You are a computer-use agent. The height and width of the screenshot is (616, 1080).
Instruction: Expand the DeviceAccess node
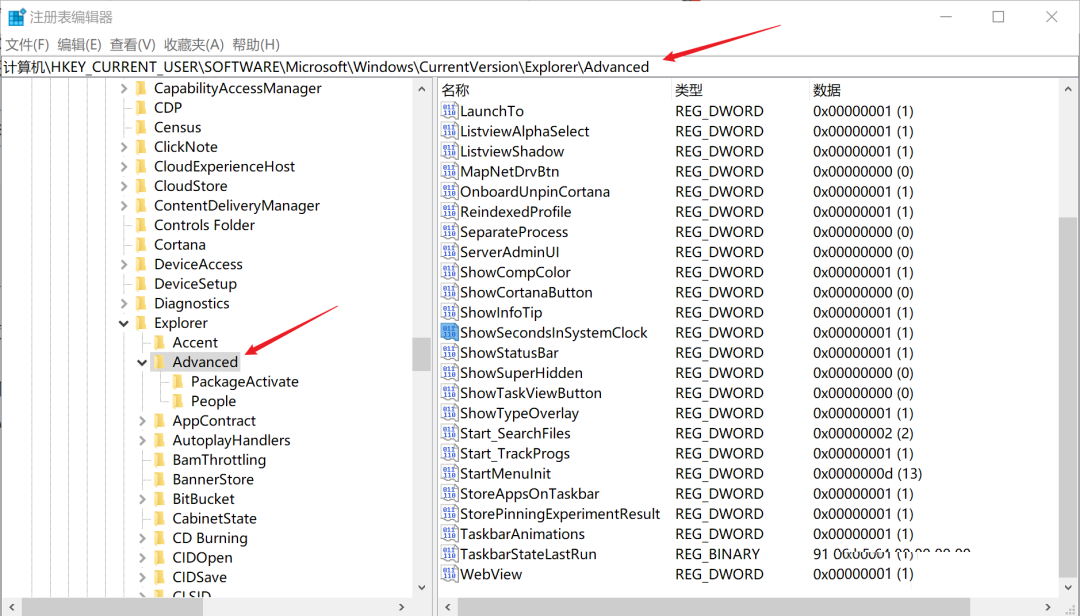123,264
